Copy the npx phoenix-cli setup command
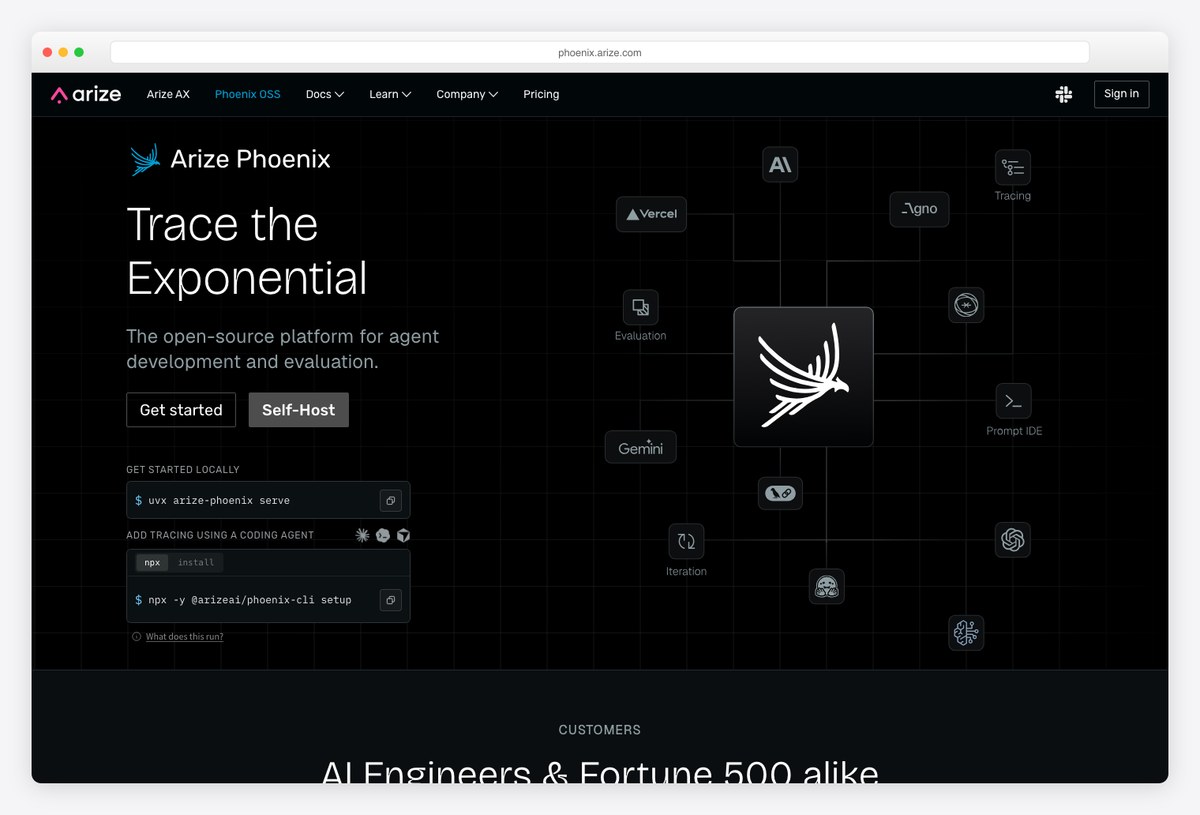 [x=390, y=600]
